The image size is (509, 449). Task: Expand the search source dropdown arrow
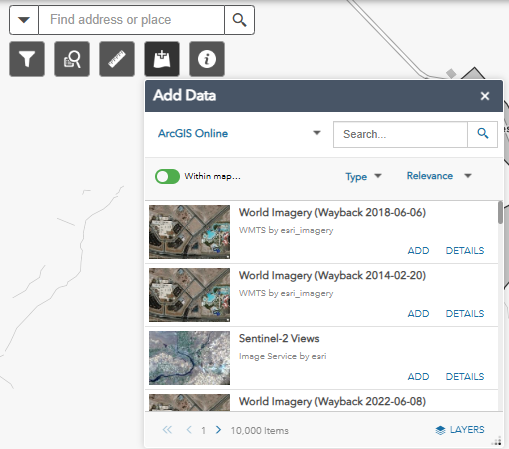[24, 20]
